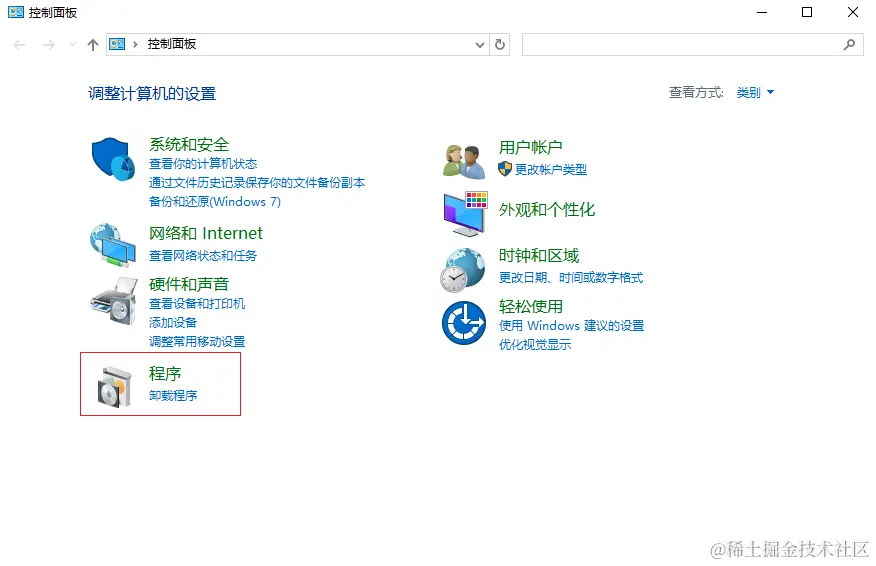Open 用户帐户 category
Screen dimensions: 876x566
click(x=530, y=148)
